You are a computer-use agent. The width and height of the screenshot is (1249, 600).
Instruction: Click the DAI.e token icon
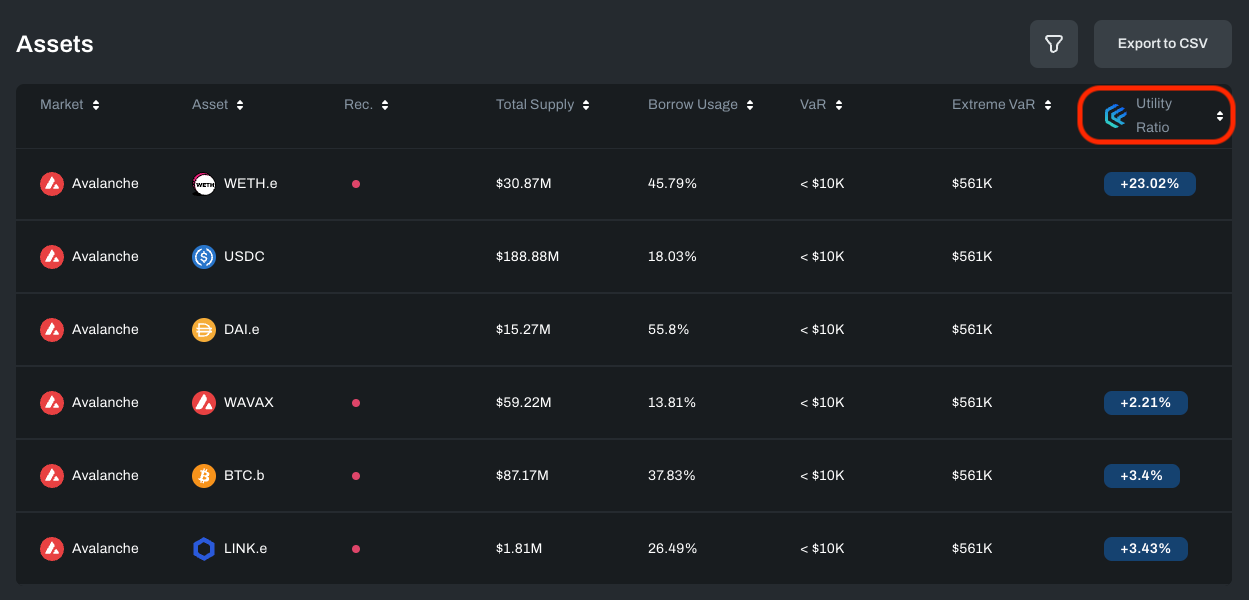[204, 330]
